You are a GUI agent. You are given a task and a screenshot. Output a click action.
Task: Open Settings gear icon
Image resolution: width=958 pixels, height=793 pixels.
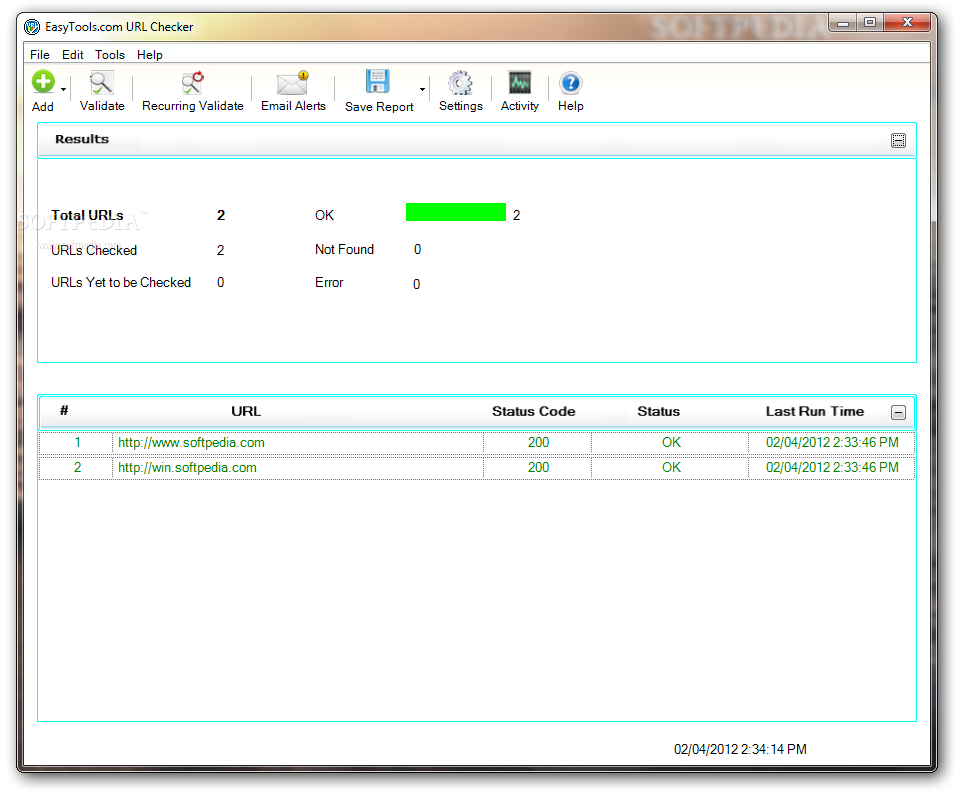point(460,83)
